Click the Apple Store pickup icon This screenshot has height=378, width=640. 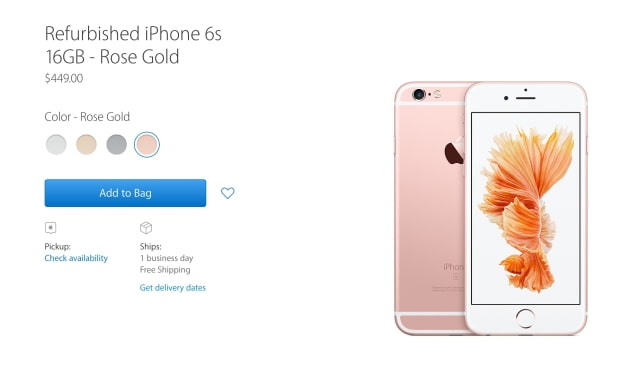coord(51,228)
